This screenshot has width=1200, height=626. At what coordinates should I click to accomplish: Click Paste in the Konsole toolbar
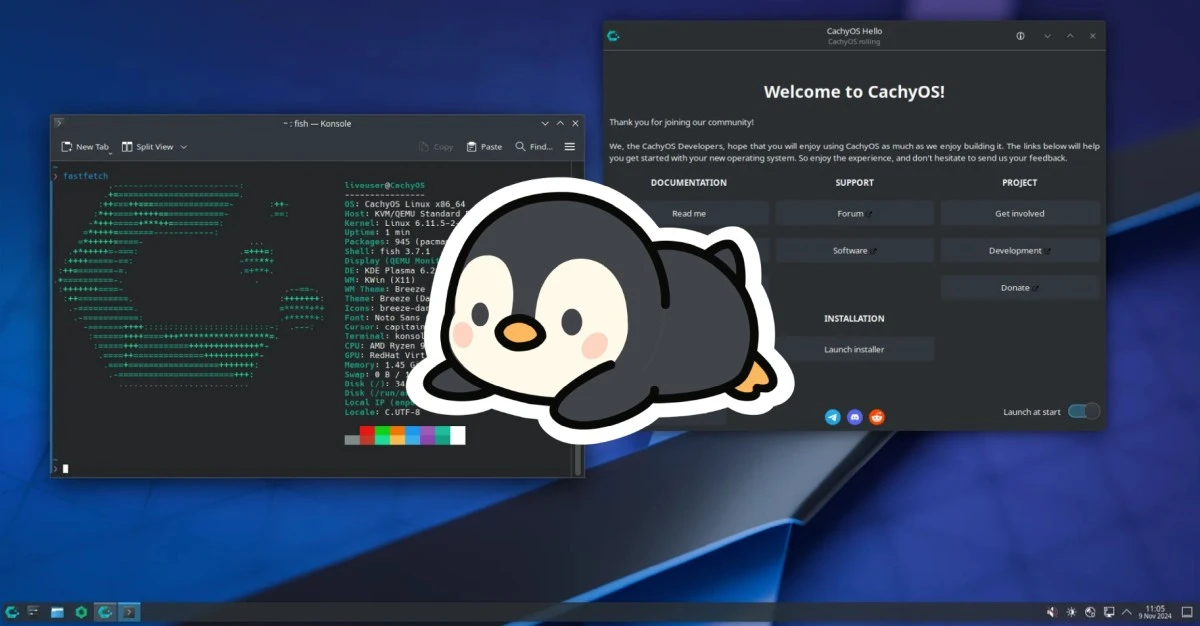pos(484,147)
